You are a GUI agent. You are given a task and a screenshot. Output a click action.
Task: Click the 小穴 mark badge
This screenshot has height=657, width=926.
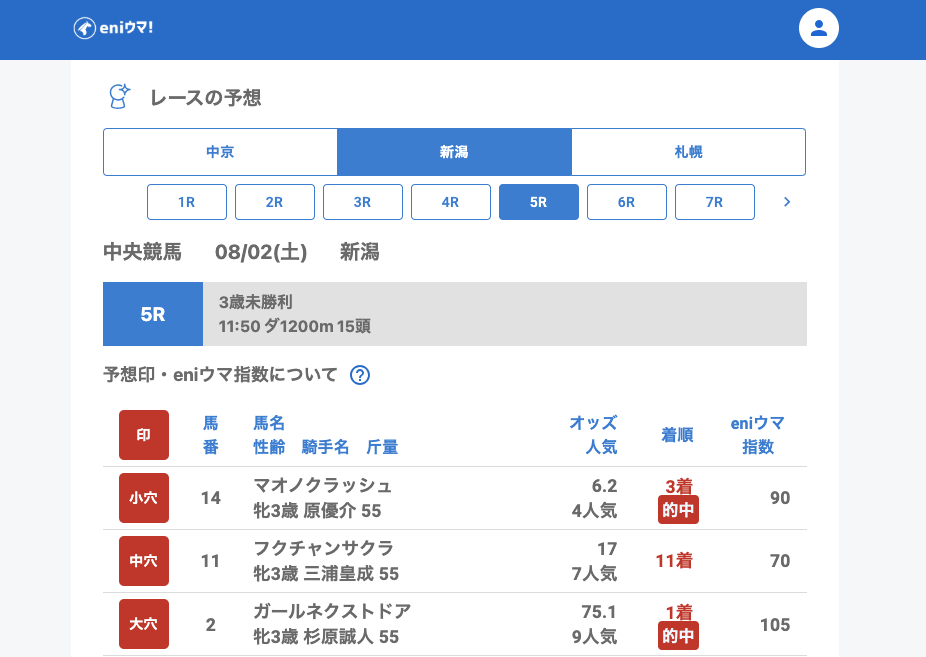[x=144, y=498]
